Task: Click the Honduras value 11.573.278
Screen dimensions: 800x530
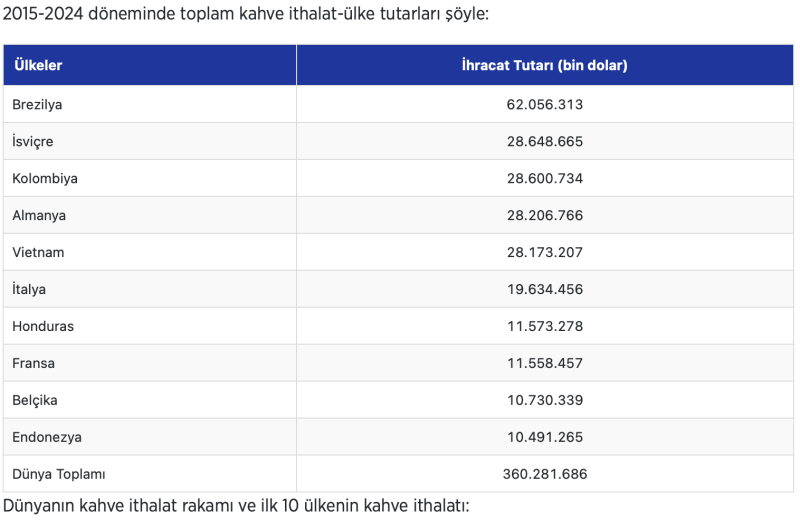Action: coord(544,326)
